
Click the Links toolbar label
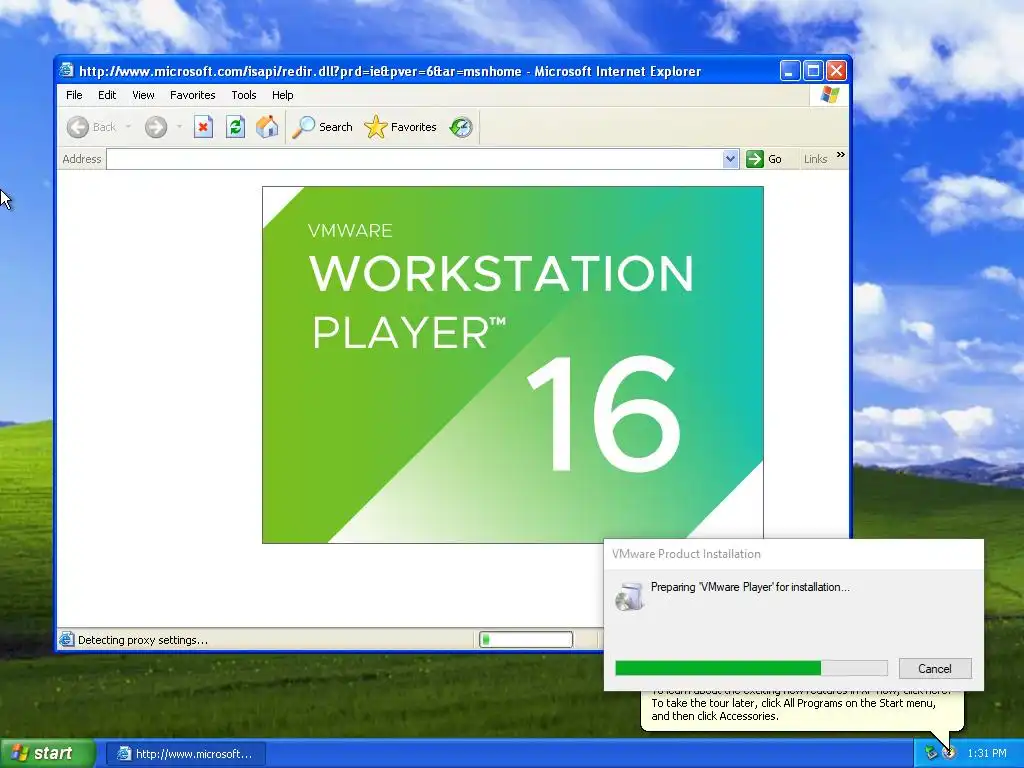[x=815, y=159]
